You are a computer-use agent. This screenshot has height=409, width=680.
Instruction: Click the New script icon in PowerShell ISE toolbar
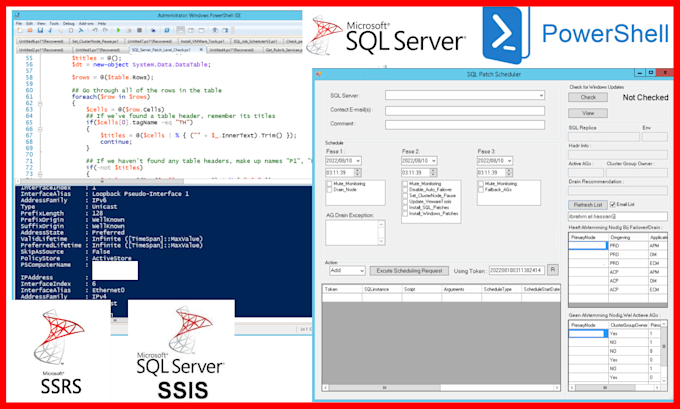[20, 30]
